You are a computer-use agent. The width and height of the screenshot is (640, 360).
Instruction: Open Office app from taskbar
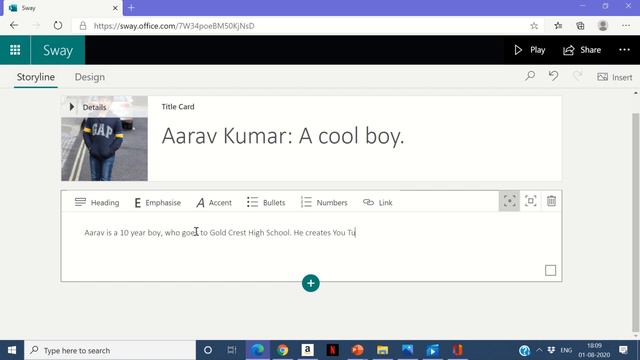457,350
